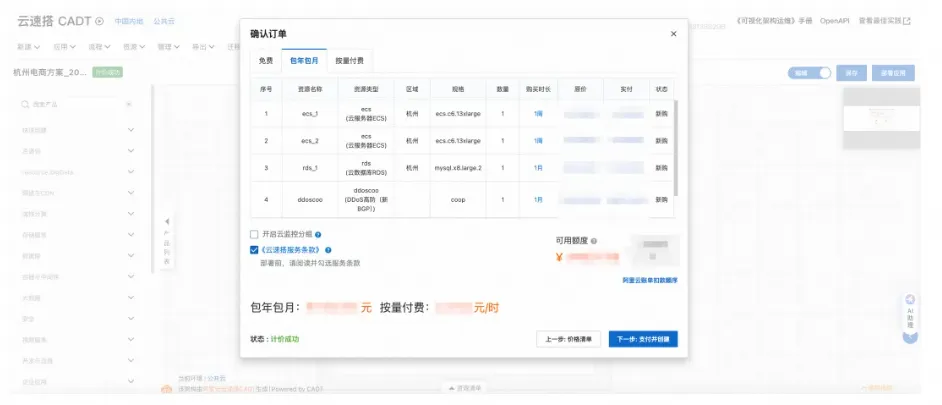Click the external-link icon after 查看最佳实践
Image resolution: width=942 pixels, height=405 pixels.
[907, 20]
